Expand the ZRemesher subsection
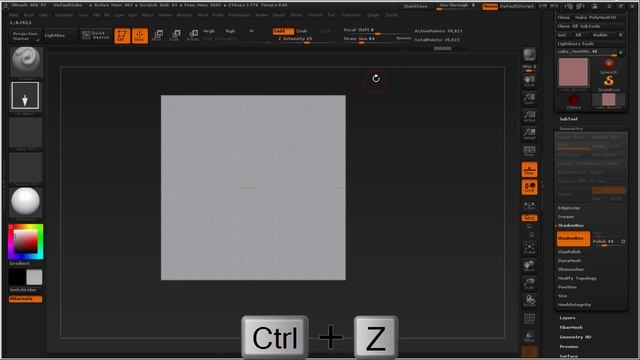Screen dimensions: 640x360 click(571, 270)
